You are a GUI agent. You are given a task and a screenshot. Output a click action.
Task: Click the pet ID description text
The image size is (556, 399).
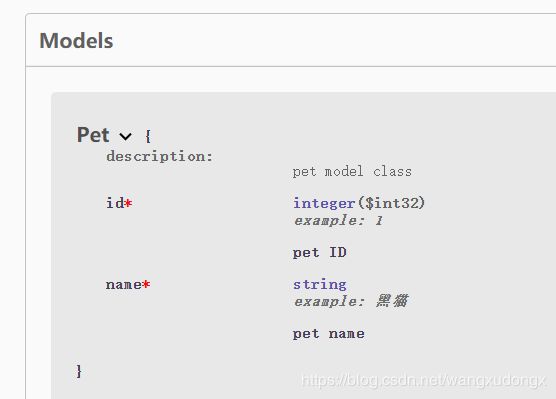click(x=319, y=253)
